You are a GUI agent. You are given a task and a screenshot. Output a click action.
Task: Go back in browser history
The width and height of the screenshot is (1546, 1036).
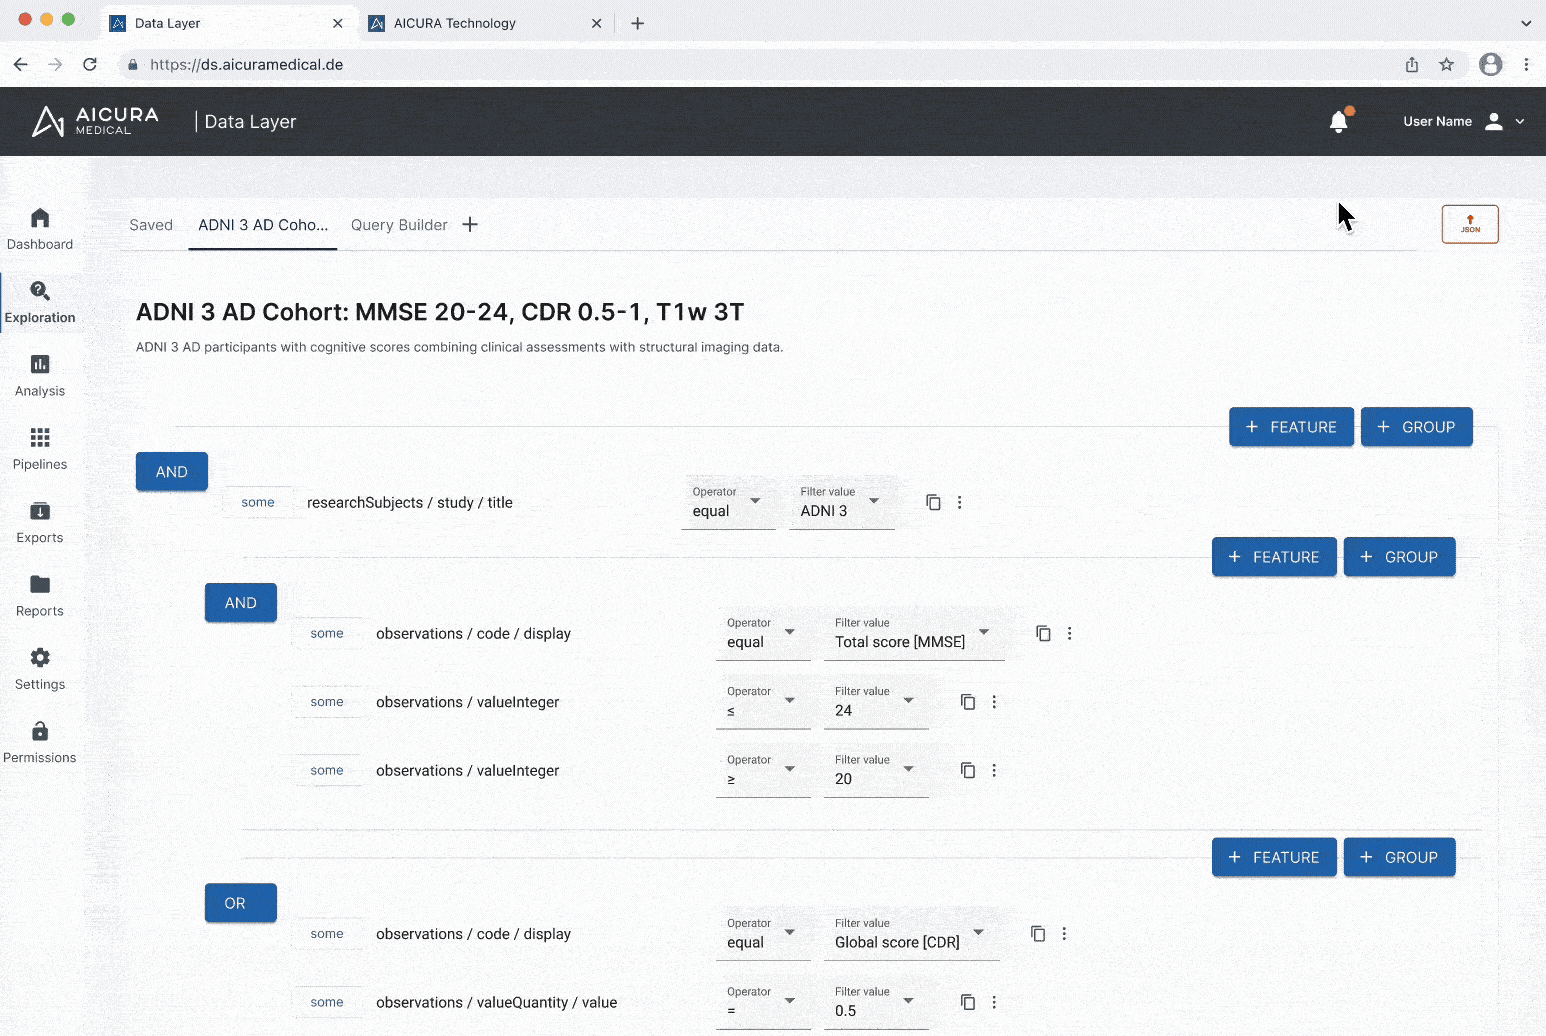click(x=21, y=64)
